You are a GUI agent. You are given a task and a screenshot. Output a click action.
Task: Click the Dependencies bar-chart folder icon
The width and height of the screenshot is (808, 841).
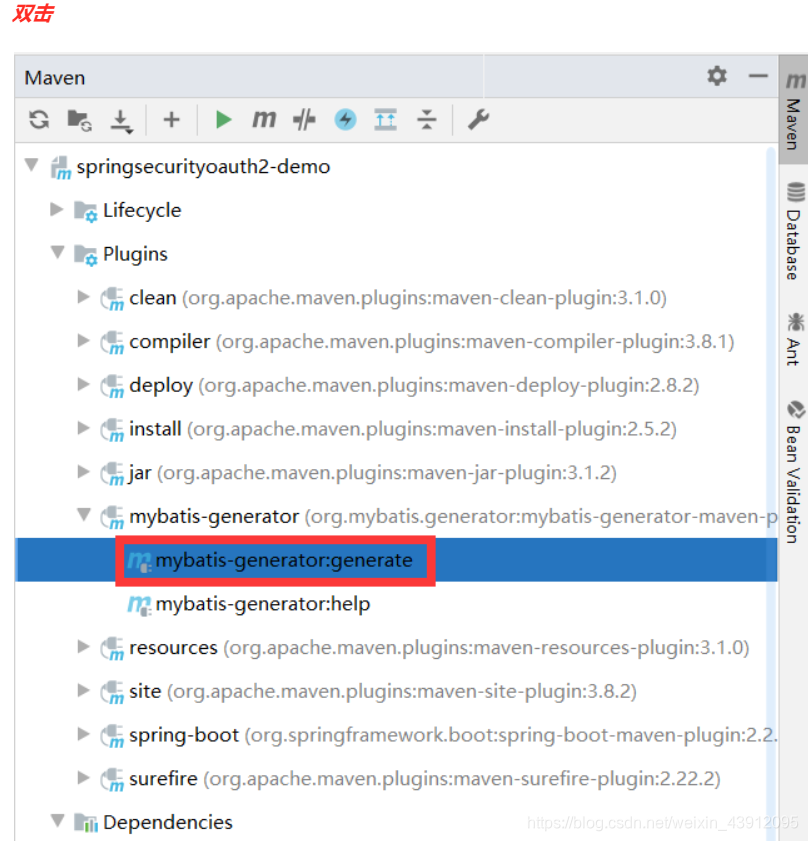86,822
